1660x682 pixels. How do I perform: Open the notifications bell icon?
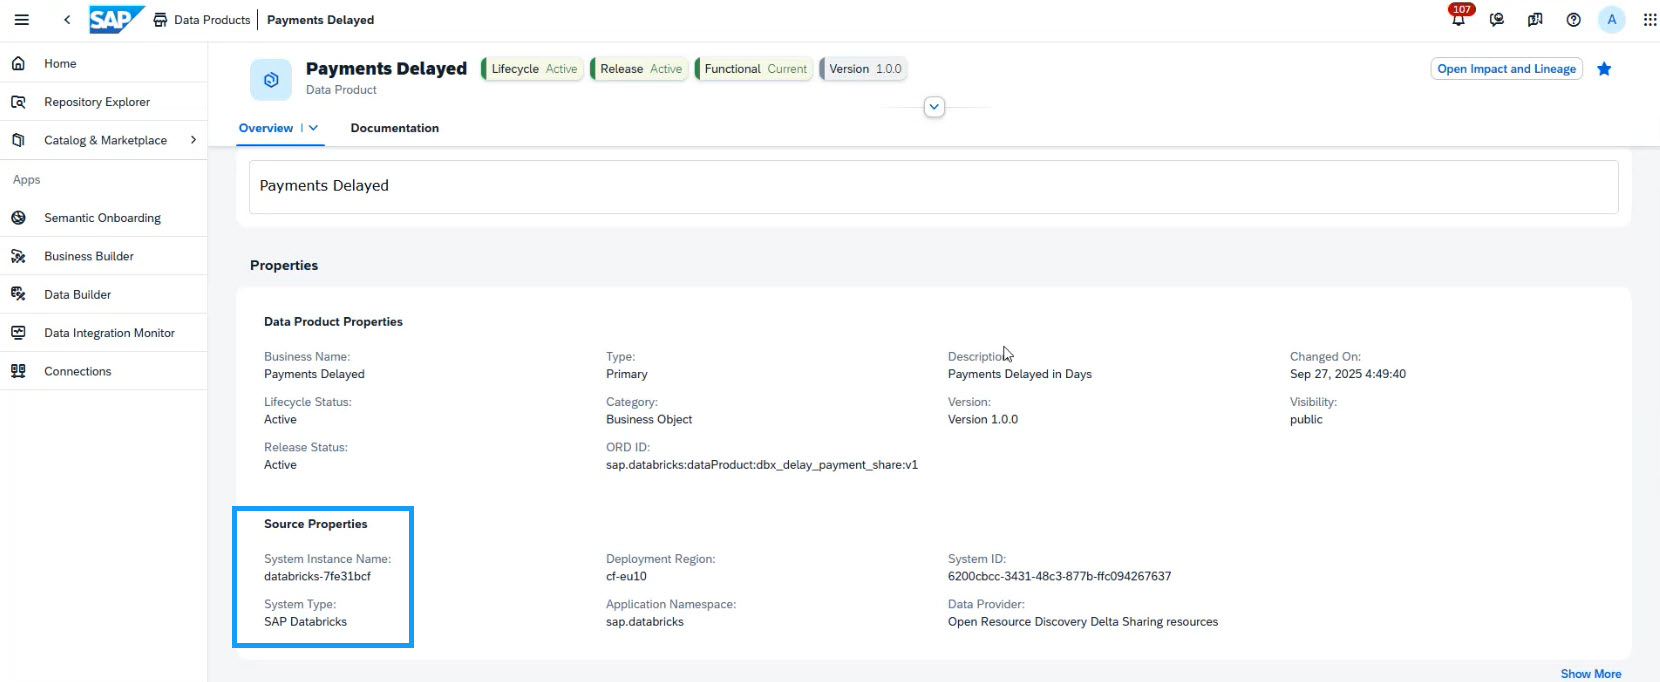pyautogui.click(x=1458, y=19)
